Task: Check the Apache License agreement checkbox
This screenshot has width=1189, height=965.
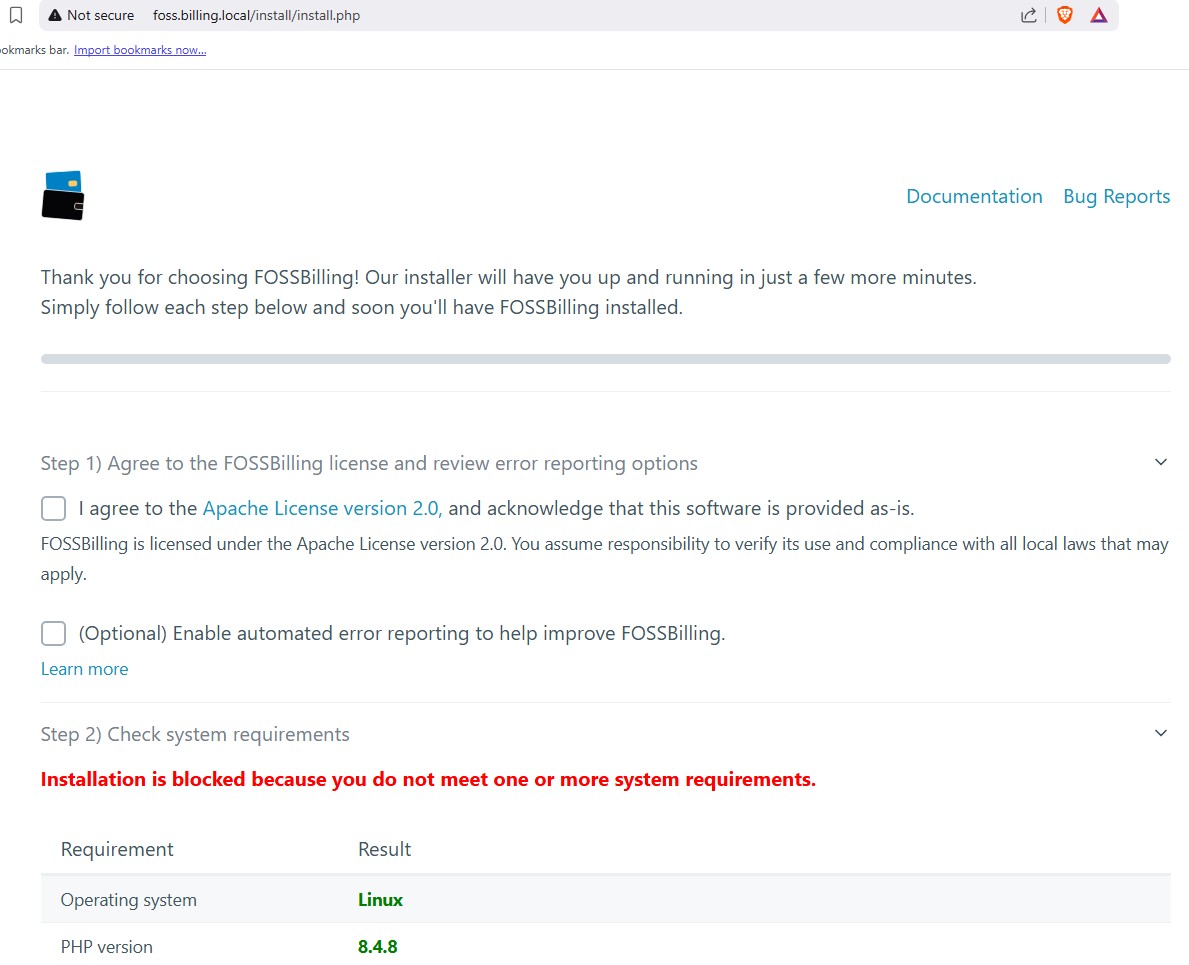Action: coord(53,509)
